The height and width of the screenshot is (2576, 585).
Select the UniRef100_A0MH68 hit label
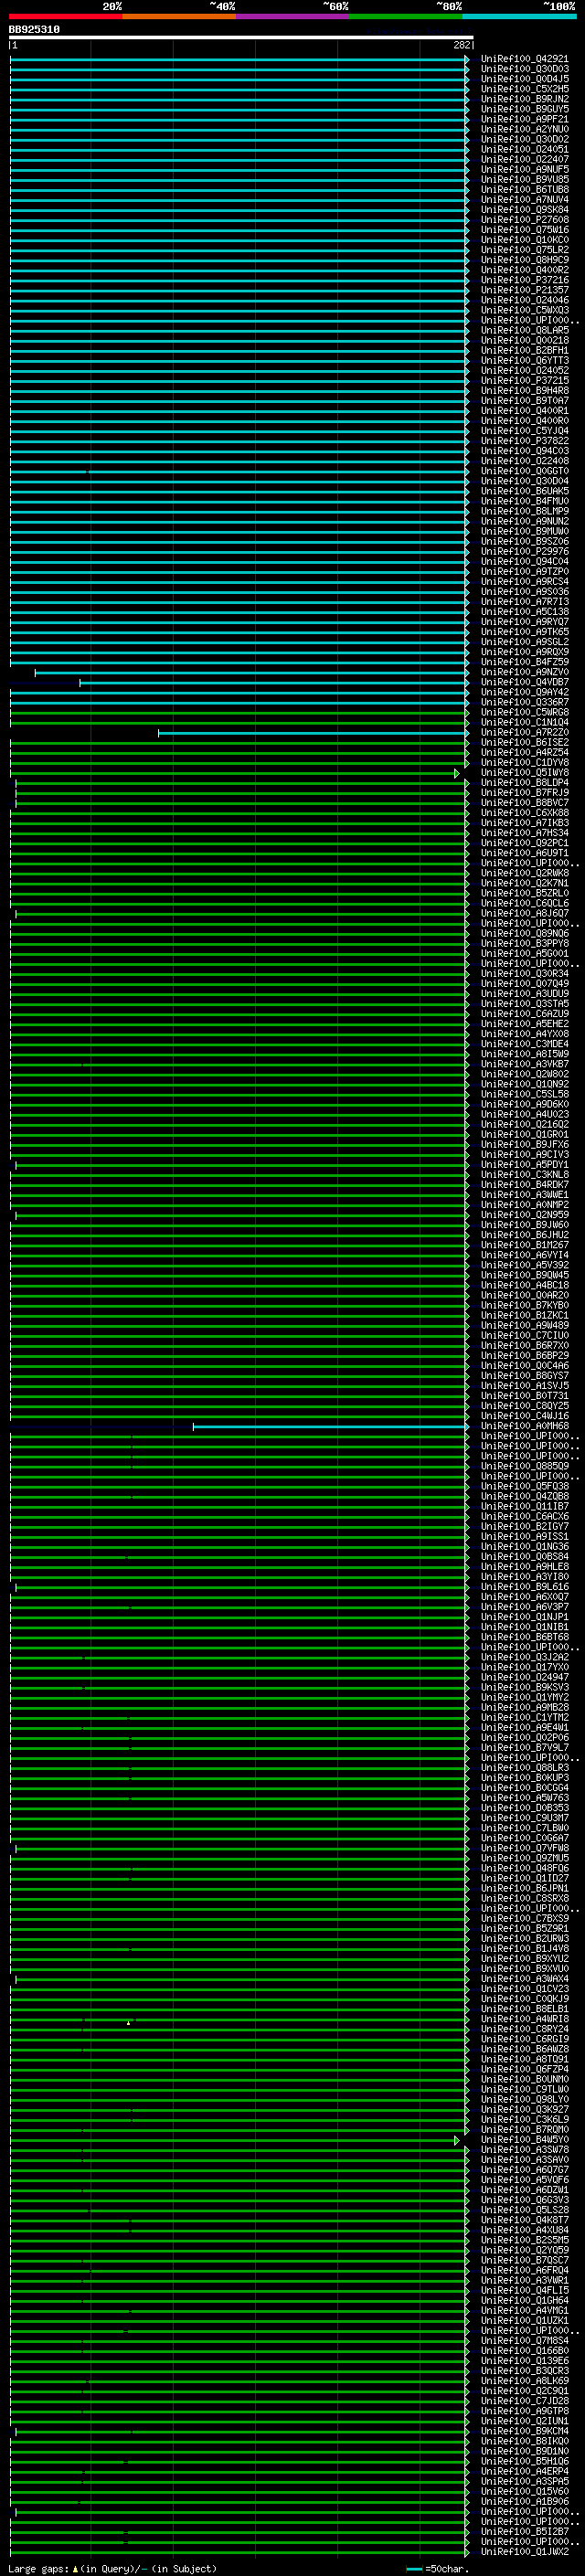[x=525, y=1426]
